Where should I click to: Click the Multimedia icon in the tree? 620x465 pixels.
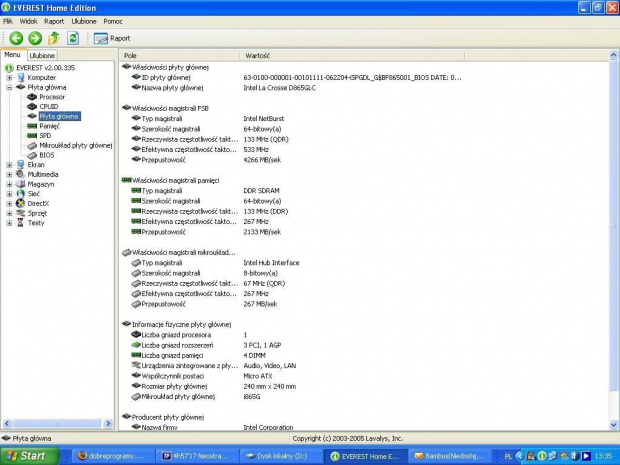21,174
